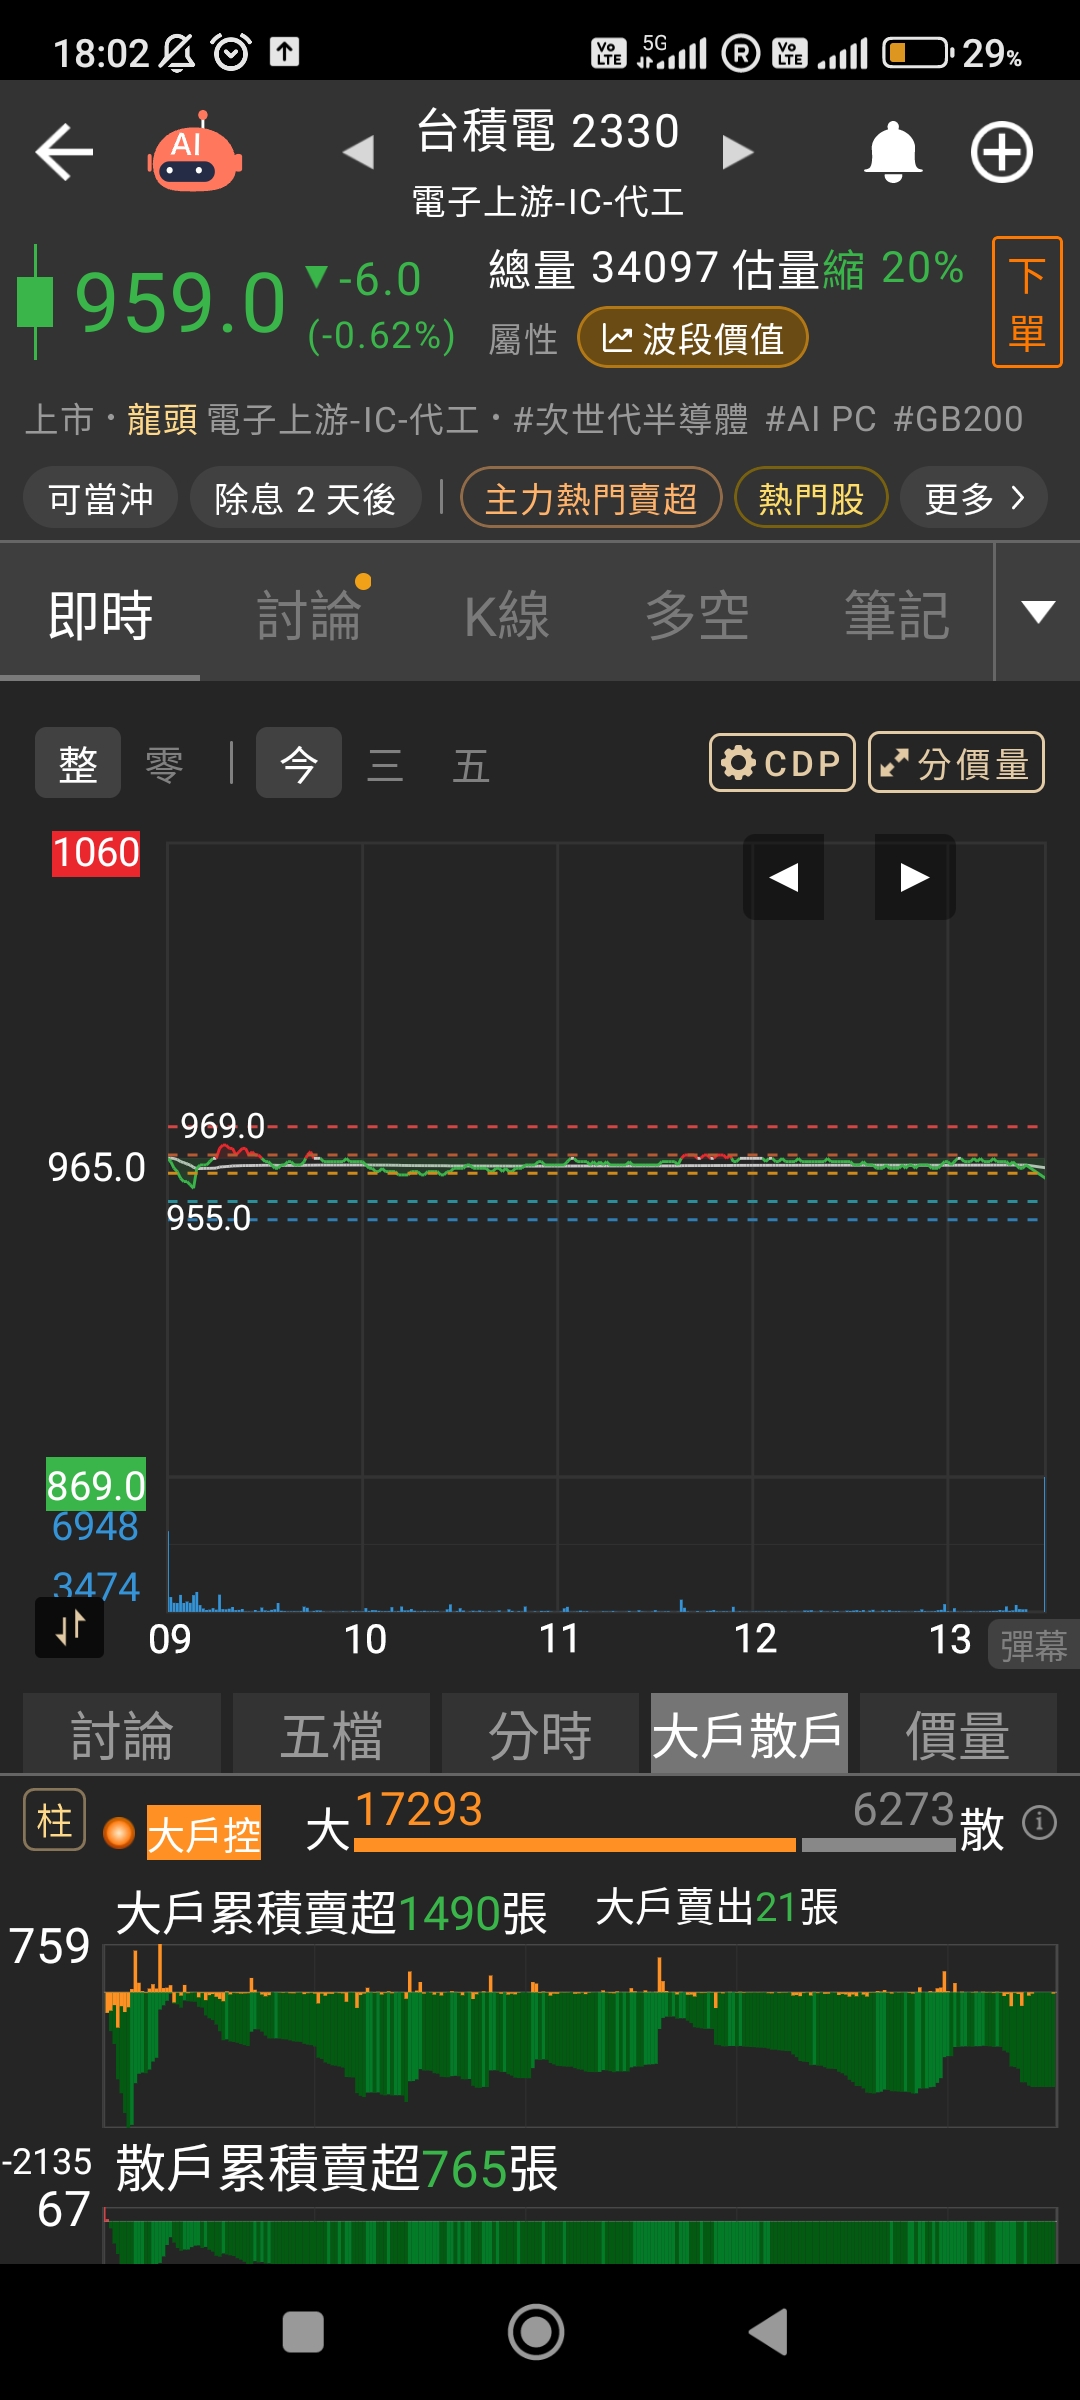Image resolution: width=1080 pixels, height=2400 pixels.
Task: Toggle chart scale swap arrows icon
Action: click(69, 1627)
